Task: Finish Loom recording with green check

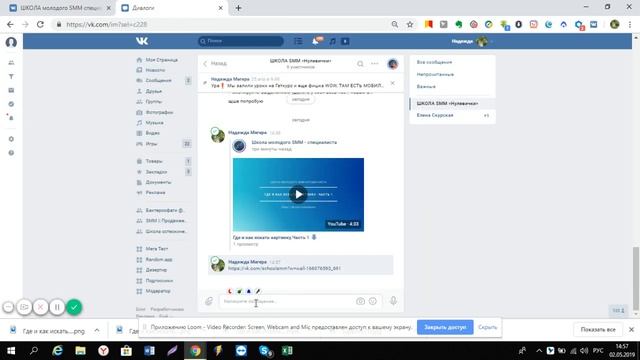Action: point(74,307)
